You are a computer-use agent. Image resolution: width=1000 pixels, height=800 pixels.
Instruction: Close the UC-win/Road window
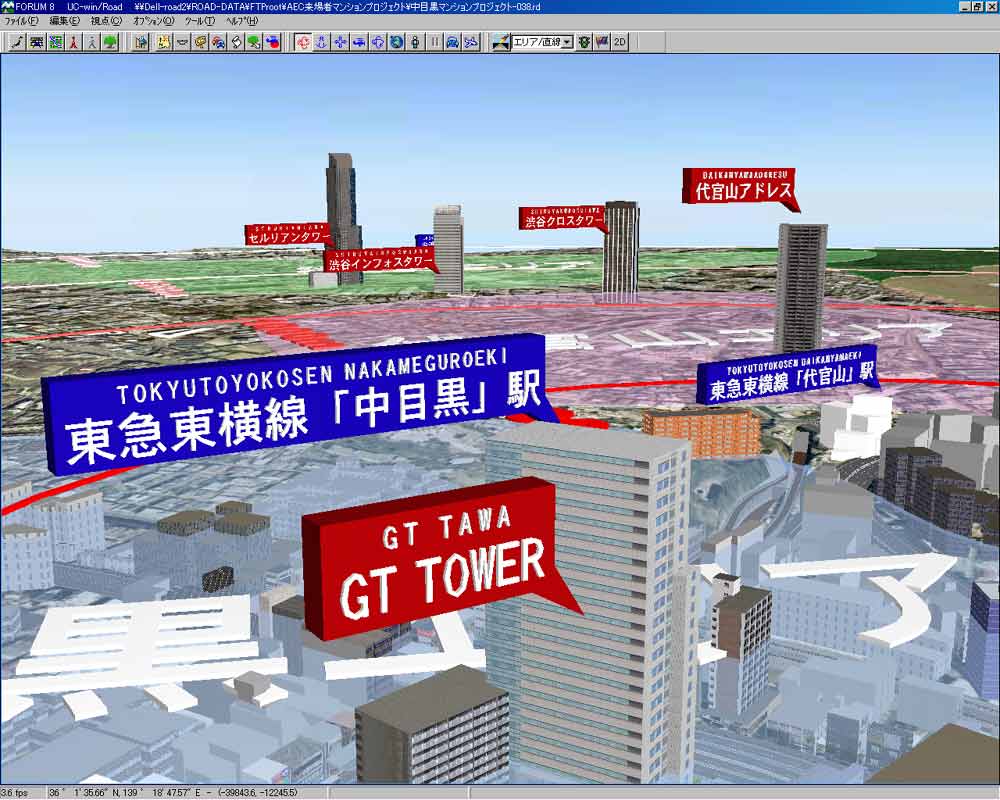[990, 6]
